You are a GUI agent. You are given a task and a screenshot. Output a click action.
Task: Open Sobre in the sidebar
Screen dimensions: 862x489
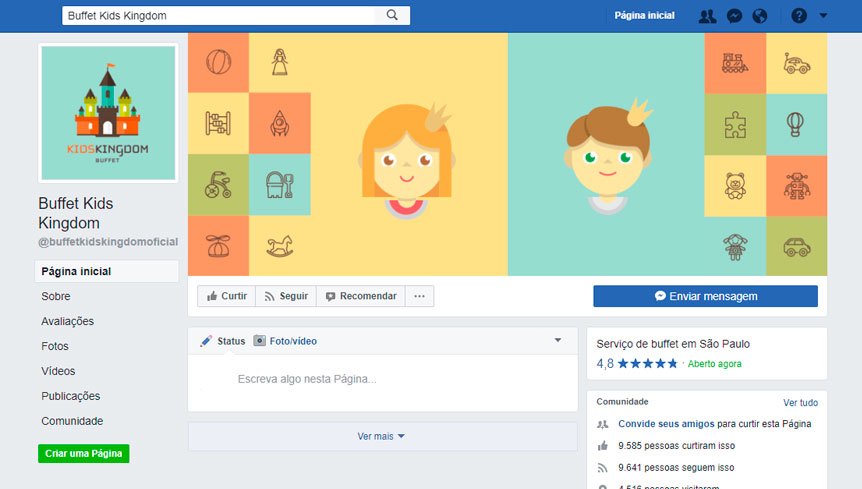(56, 296)
